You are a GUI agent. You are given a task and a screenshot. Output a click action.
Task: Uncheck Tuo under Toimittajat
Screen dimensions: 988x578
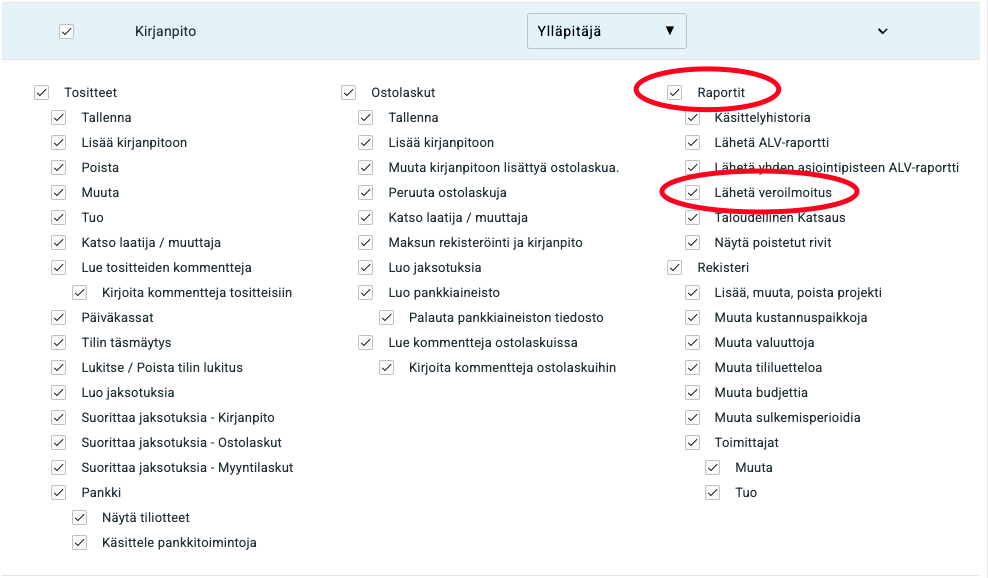point(712,492)
